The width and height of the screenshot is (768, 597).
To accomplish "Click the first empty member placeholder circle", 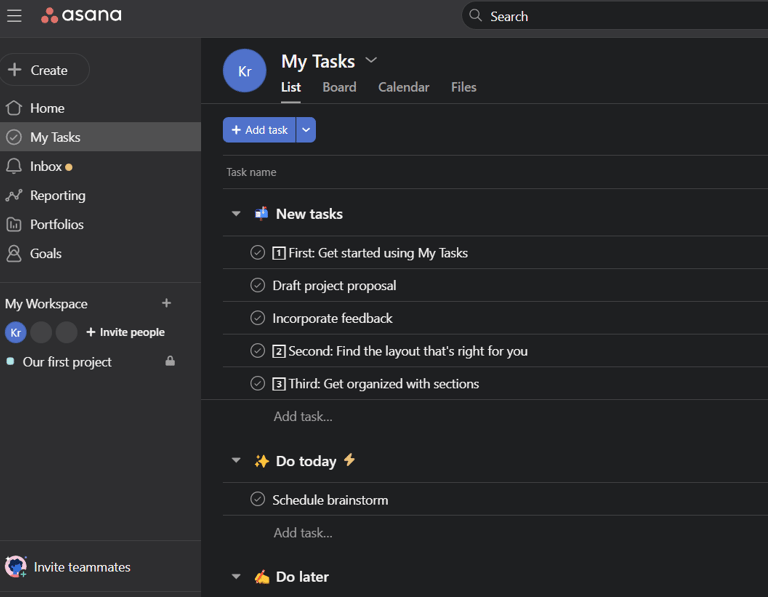I will click(x=41, y=333).
